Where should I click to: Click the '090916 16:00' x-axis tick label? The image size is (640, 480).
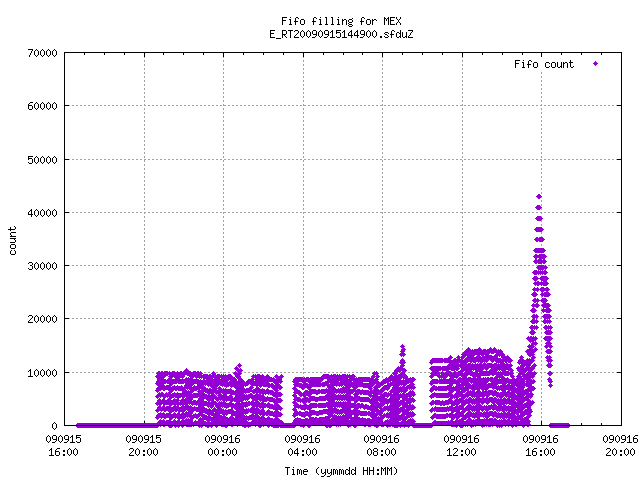pos(541,446)
